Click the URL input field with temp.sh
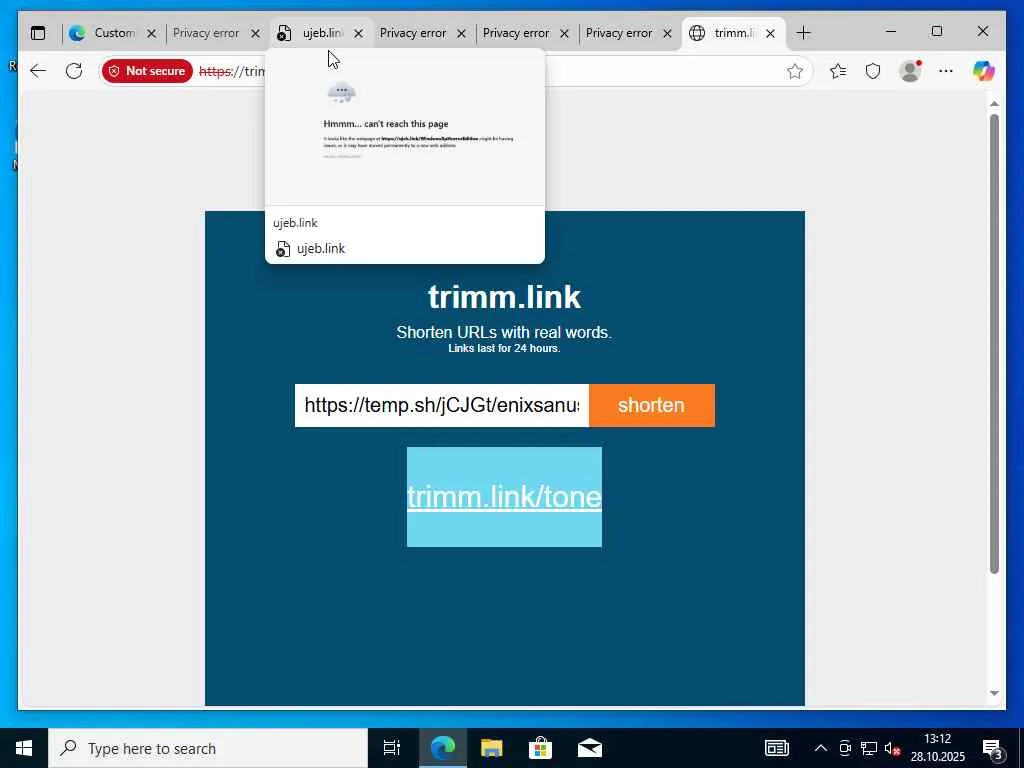Screen dimensions: 1024x768 442,406
